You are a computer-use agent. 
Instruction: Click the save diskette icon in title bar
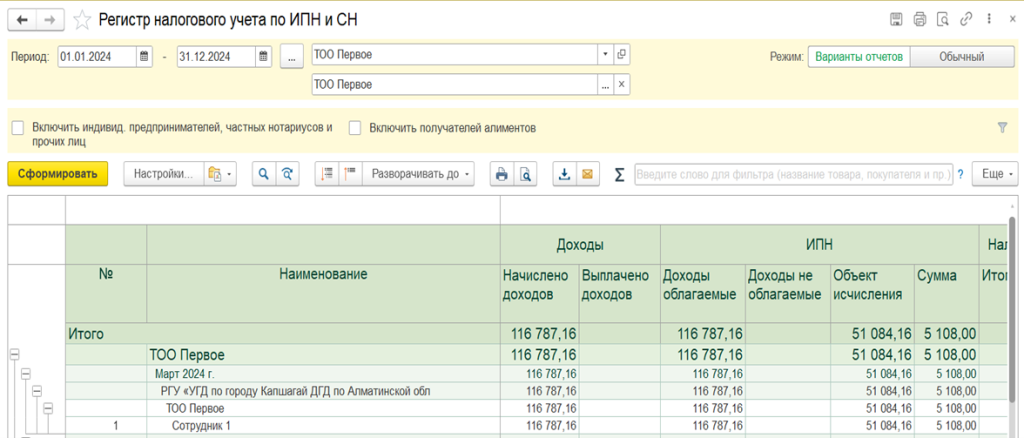tap(897, 20)
